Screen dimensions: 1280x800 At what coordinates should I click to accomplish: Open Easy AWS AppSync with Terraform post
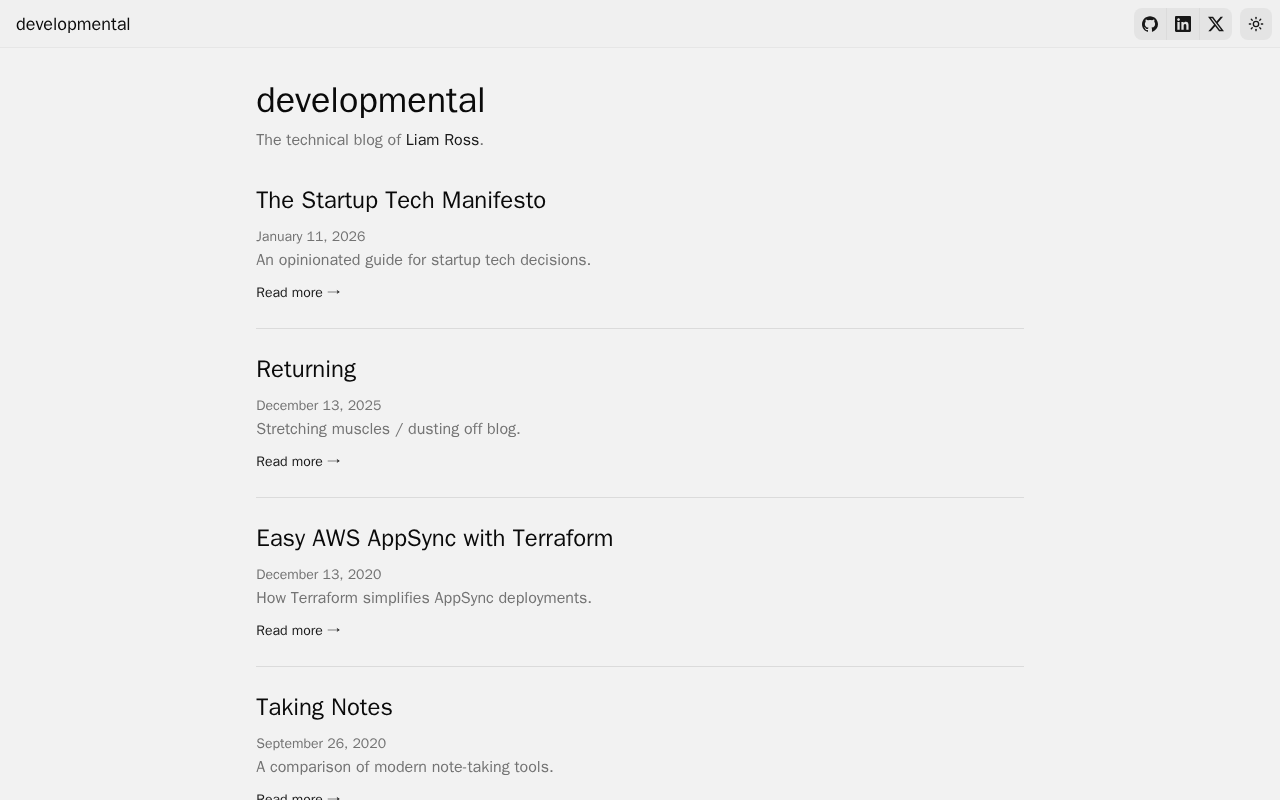coord(434,538)
